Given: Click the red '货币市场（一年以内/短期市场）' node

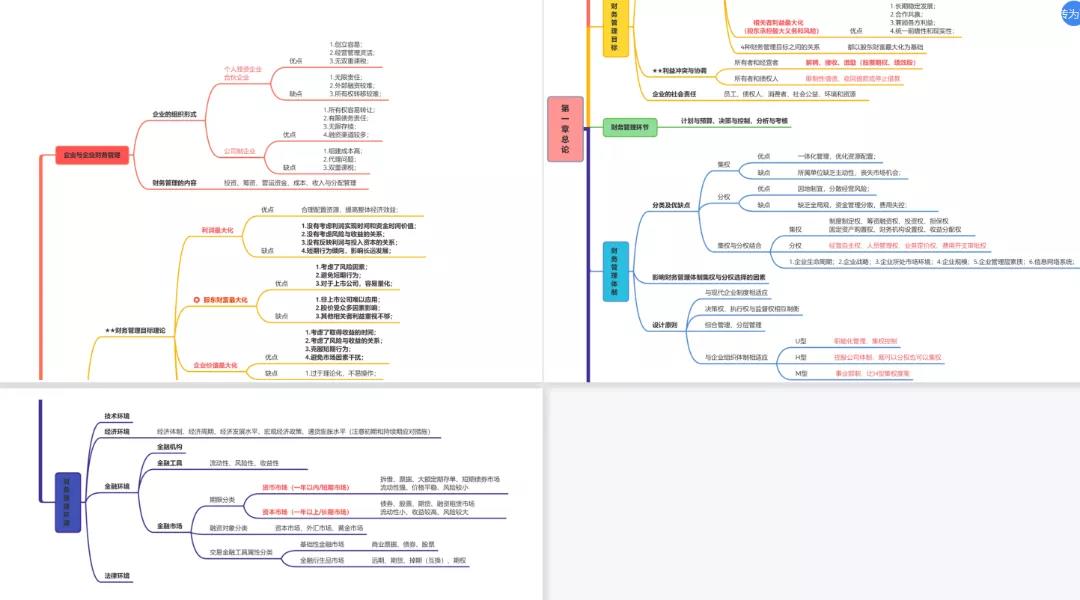Looking at the screenshot, I should coord(305,488).
